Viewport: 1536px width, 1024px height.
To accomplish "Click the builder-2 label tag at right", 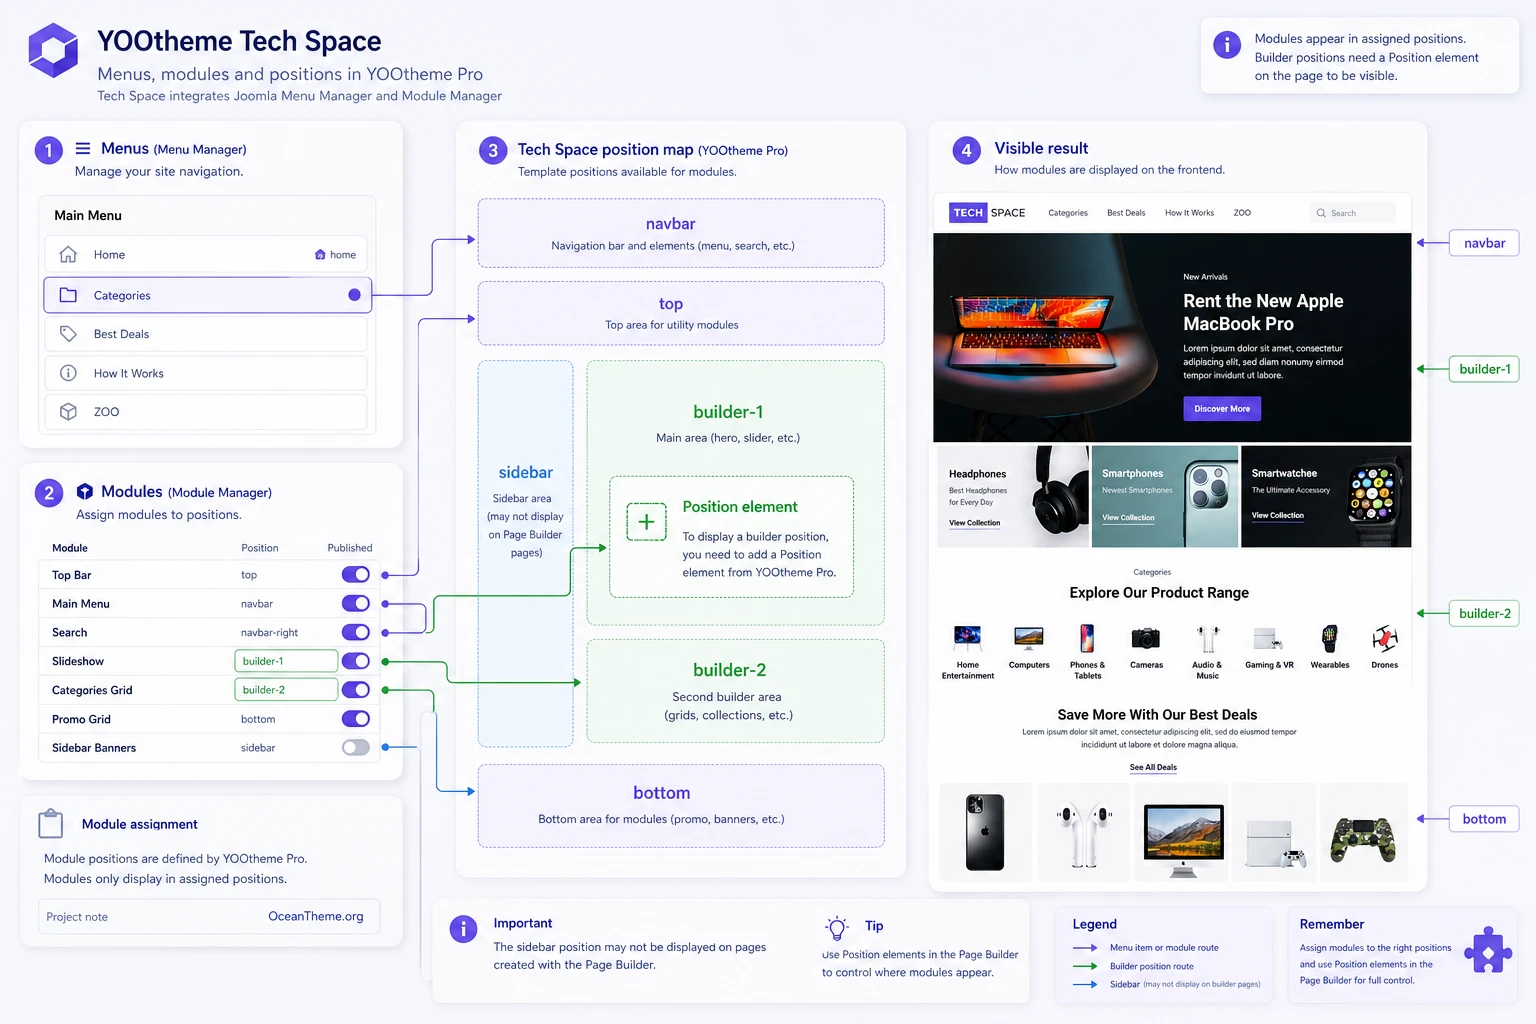I will [x=1484, y=613].
